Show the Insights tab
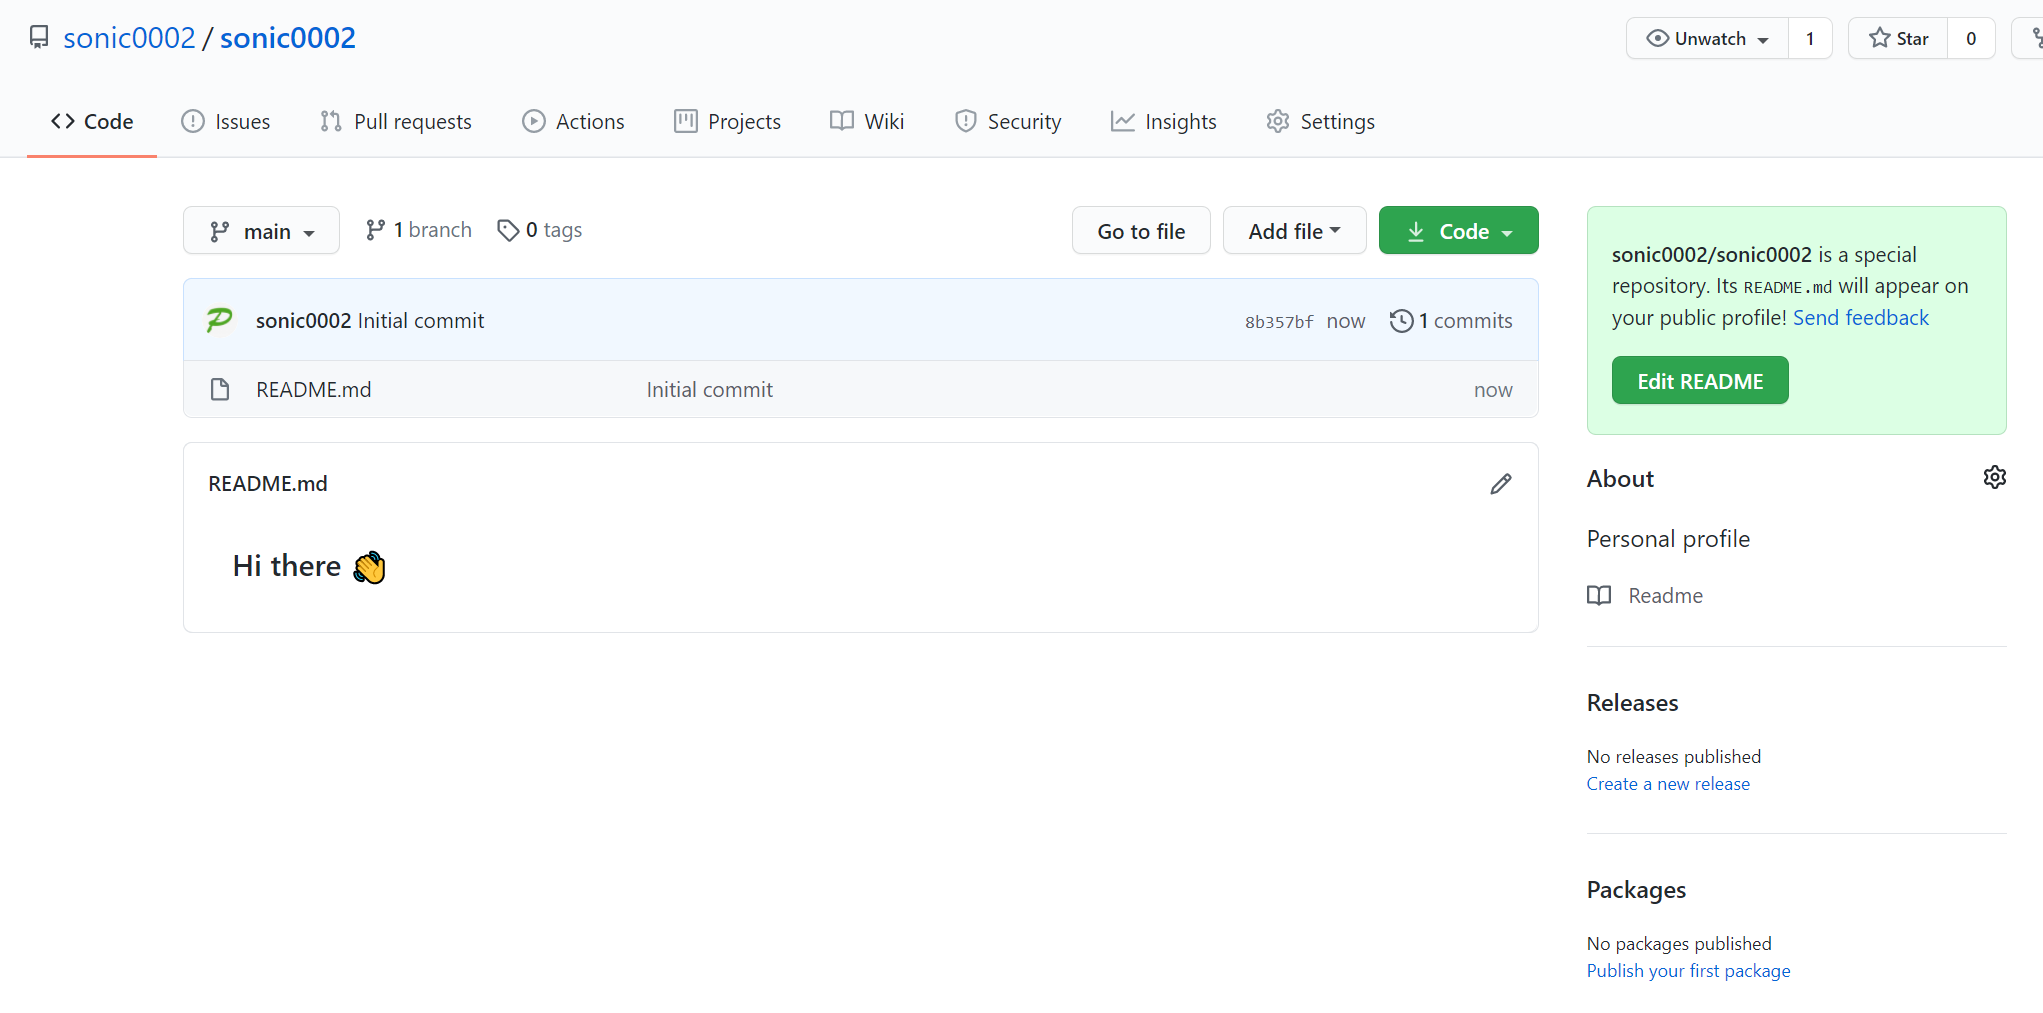 coord(1164,122)
